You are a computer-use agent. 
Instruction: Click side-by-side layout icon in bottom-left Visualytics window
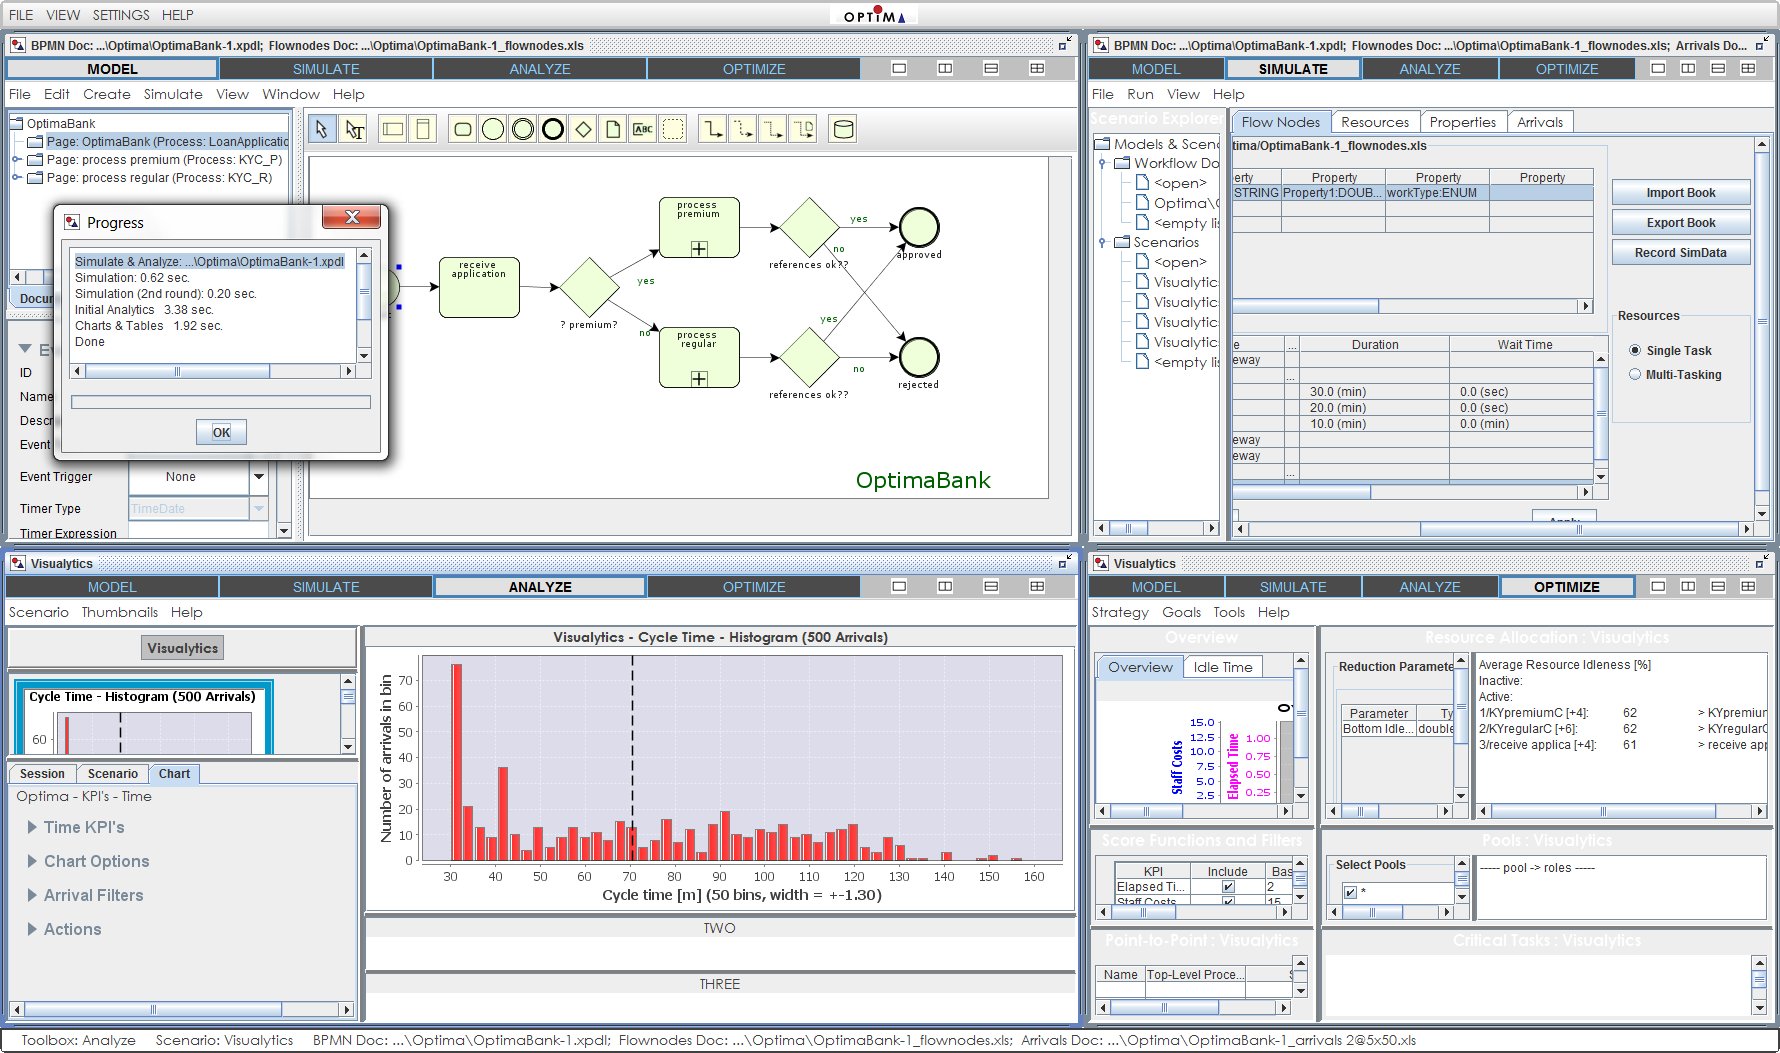tap(945, 587)
